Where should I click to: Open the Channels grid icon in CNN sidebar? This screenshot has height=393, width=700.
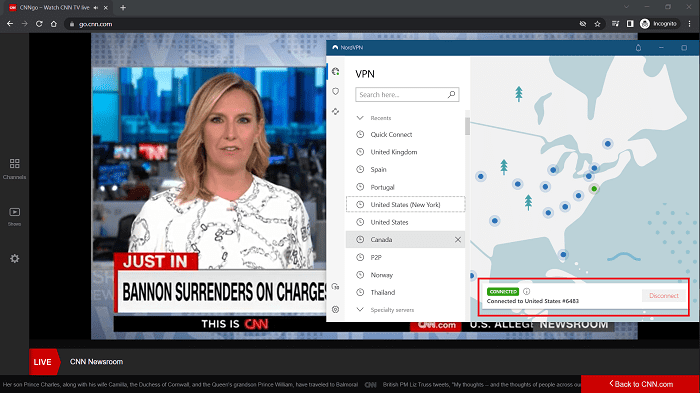(x=14, y=164)
